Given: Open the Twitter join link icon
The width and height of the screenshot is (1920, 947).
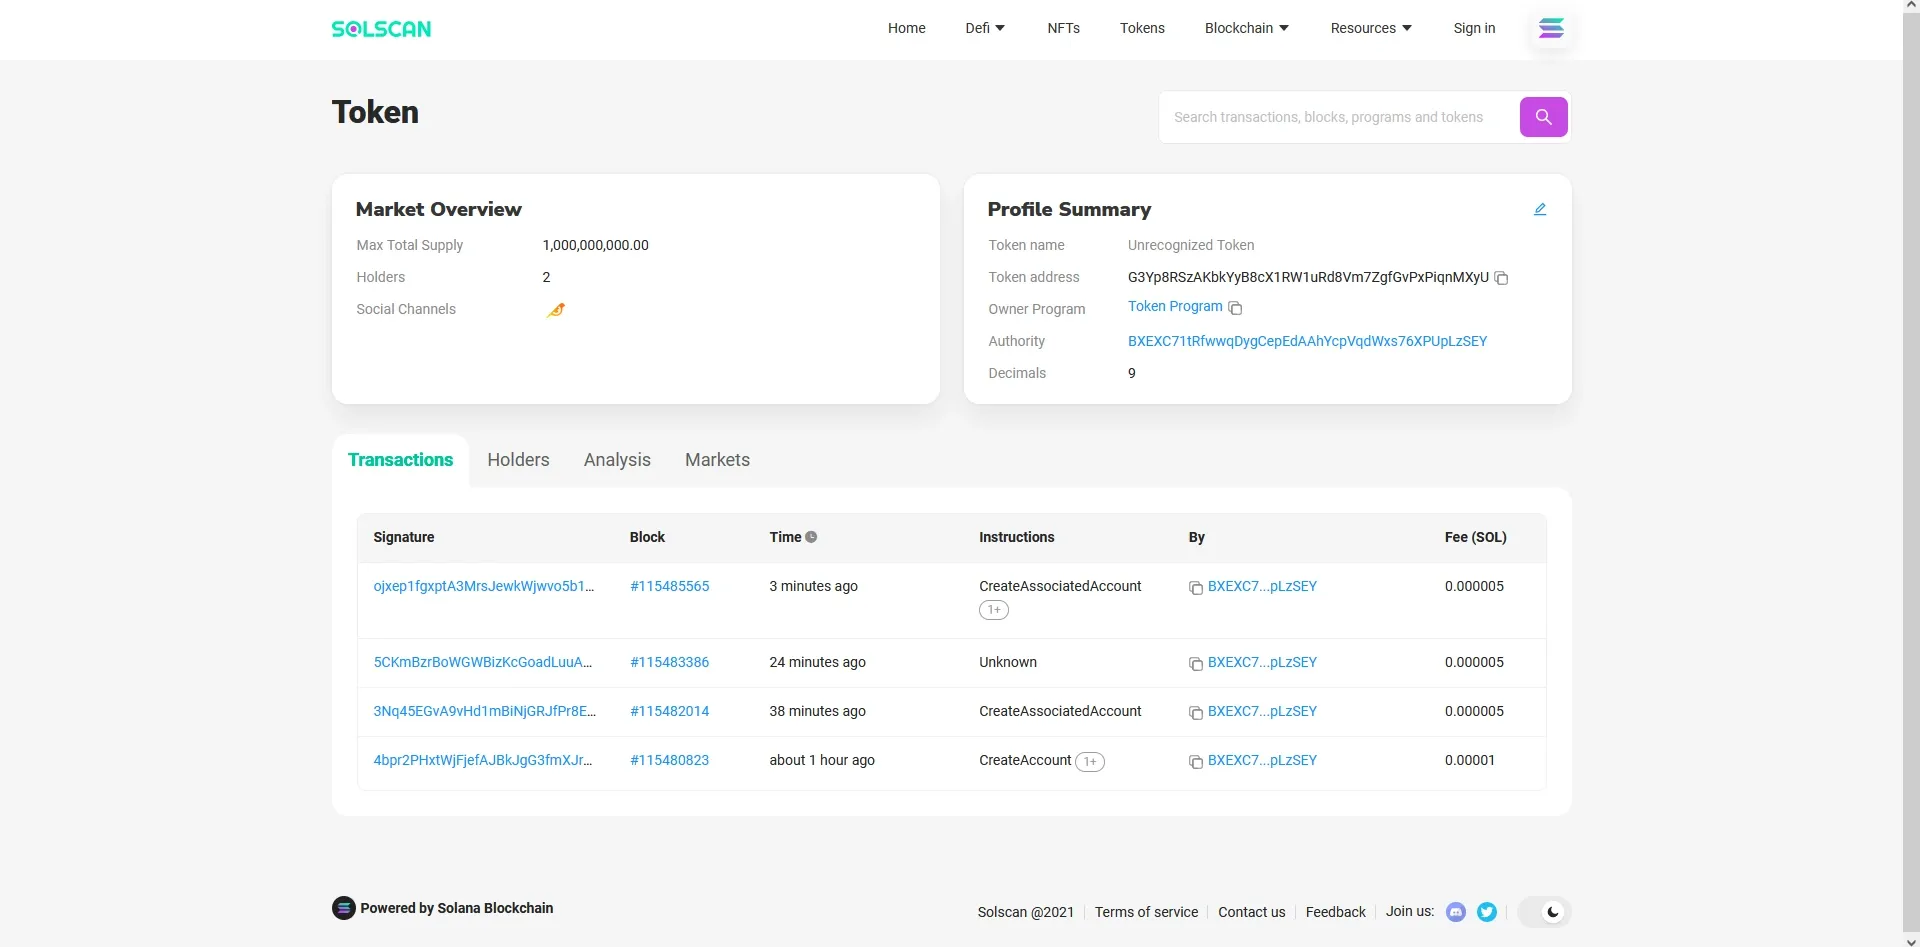Looking at the screenshot, I should tap(1487, 912).
